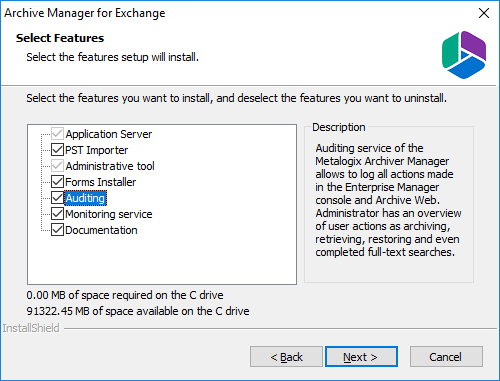Close the Archive Manager installer window
Image resolution: width=500 pixels, height=381 pixels.
pos(484,13)
